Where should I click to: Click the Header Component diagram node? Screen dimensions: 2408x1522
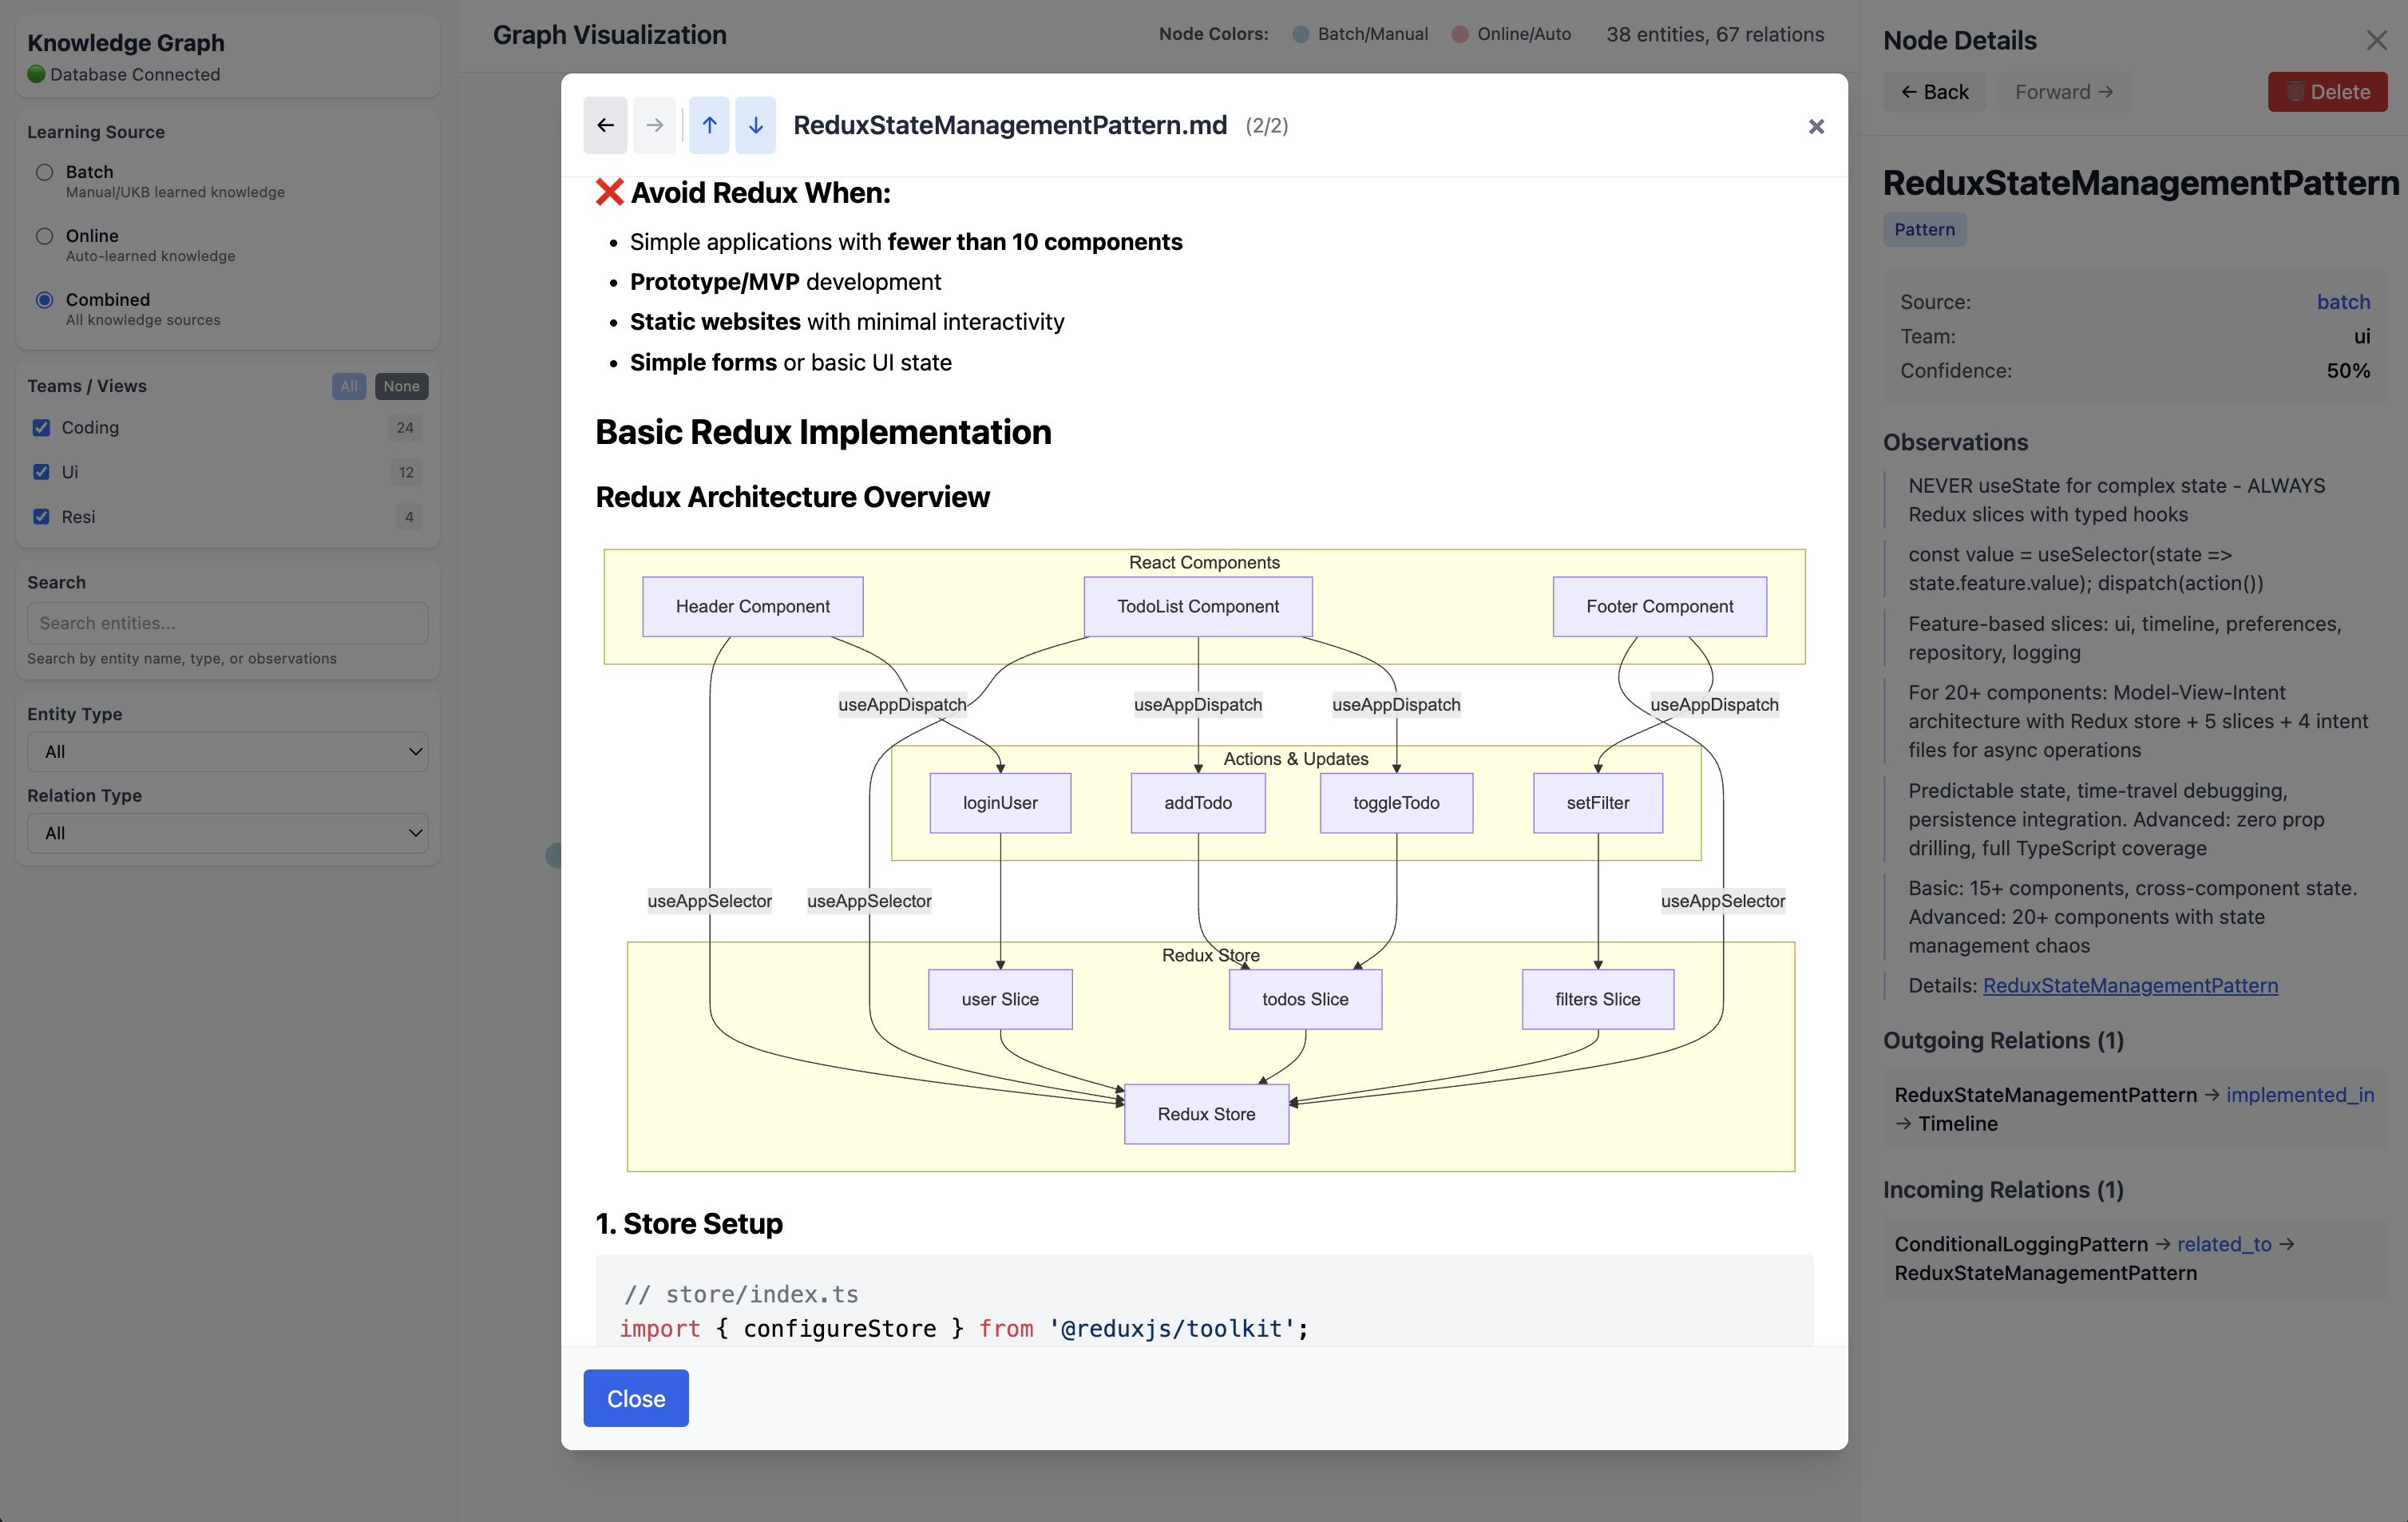(x=752, y=606)
